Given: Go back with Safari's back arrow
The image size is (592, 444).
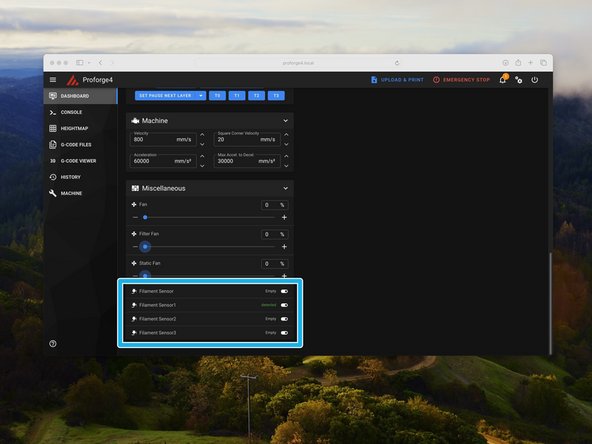Looking at the screenshot, I should click(100, 63).
